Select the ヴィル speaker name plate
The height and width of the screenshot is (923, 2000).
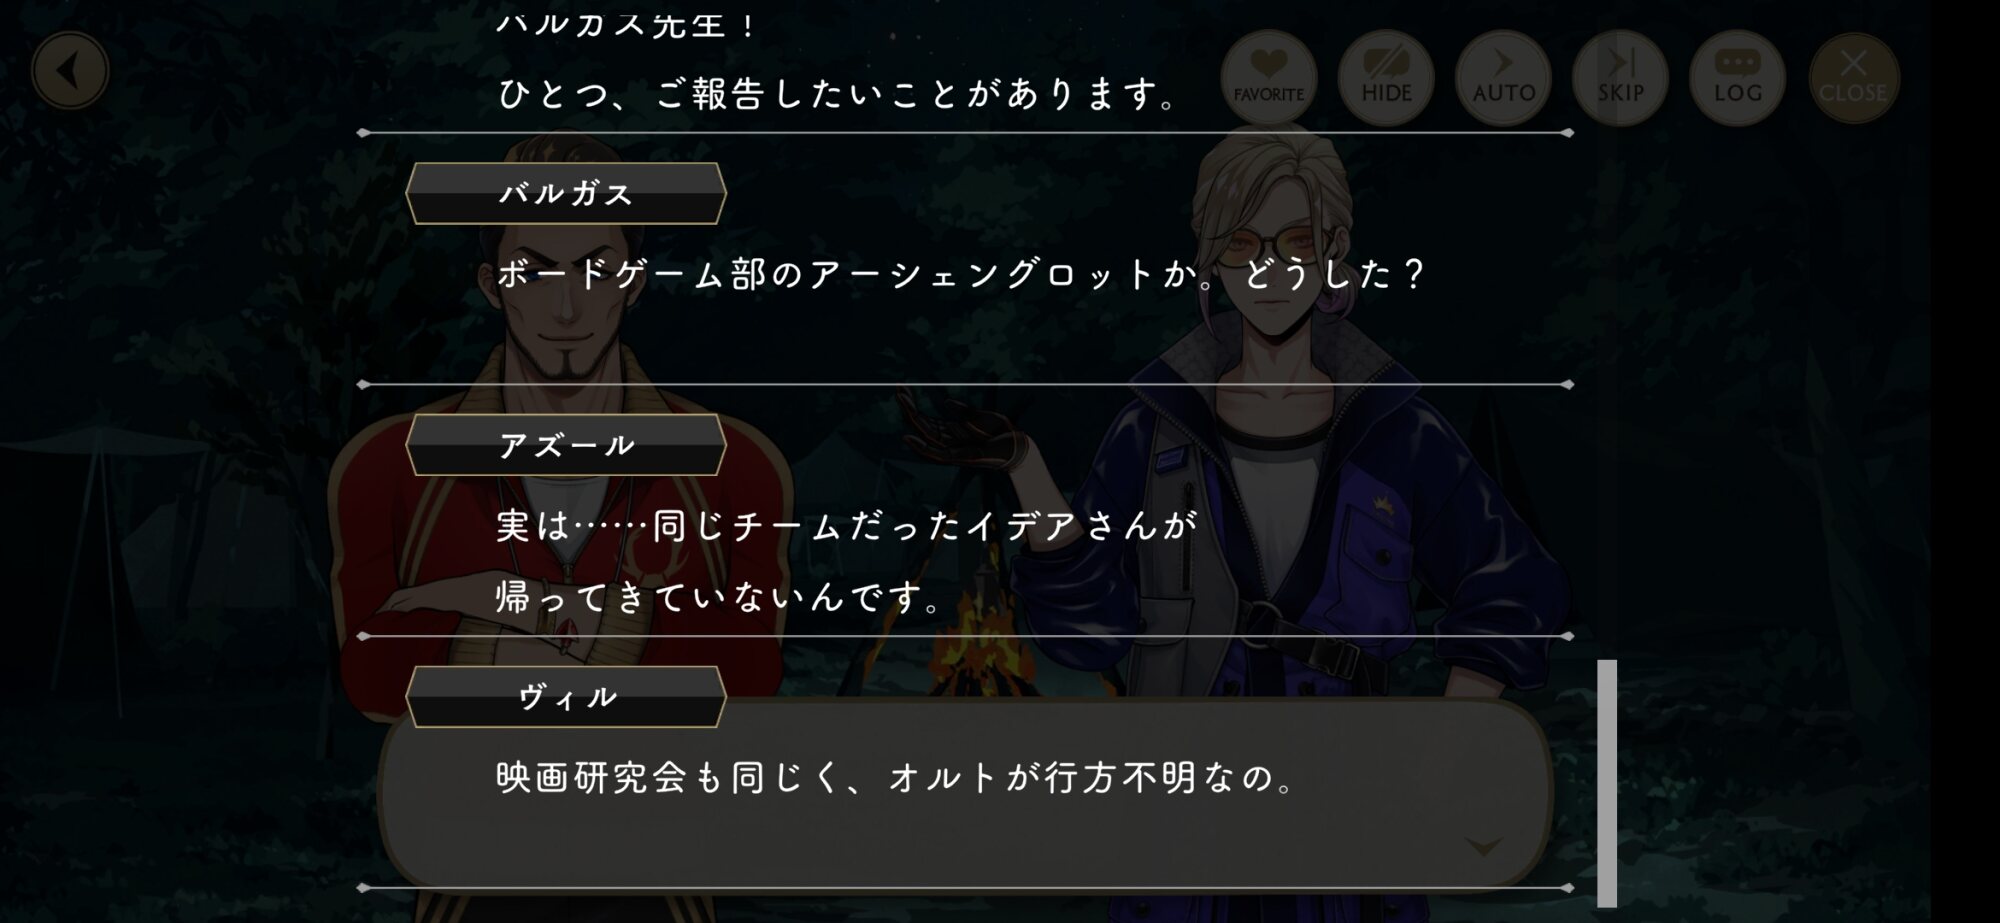click(x=566, y=697)
